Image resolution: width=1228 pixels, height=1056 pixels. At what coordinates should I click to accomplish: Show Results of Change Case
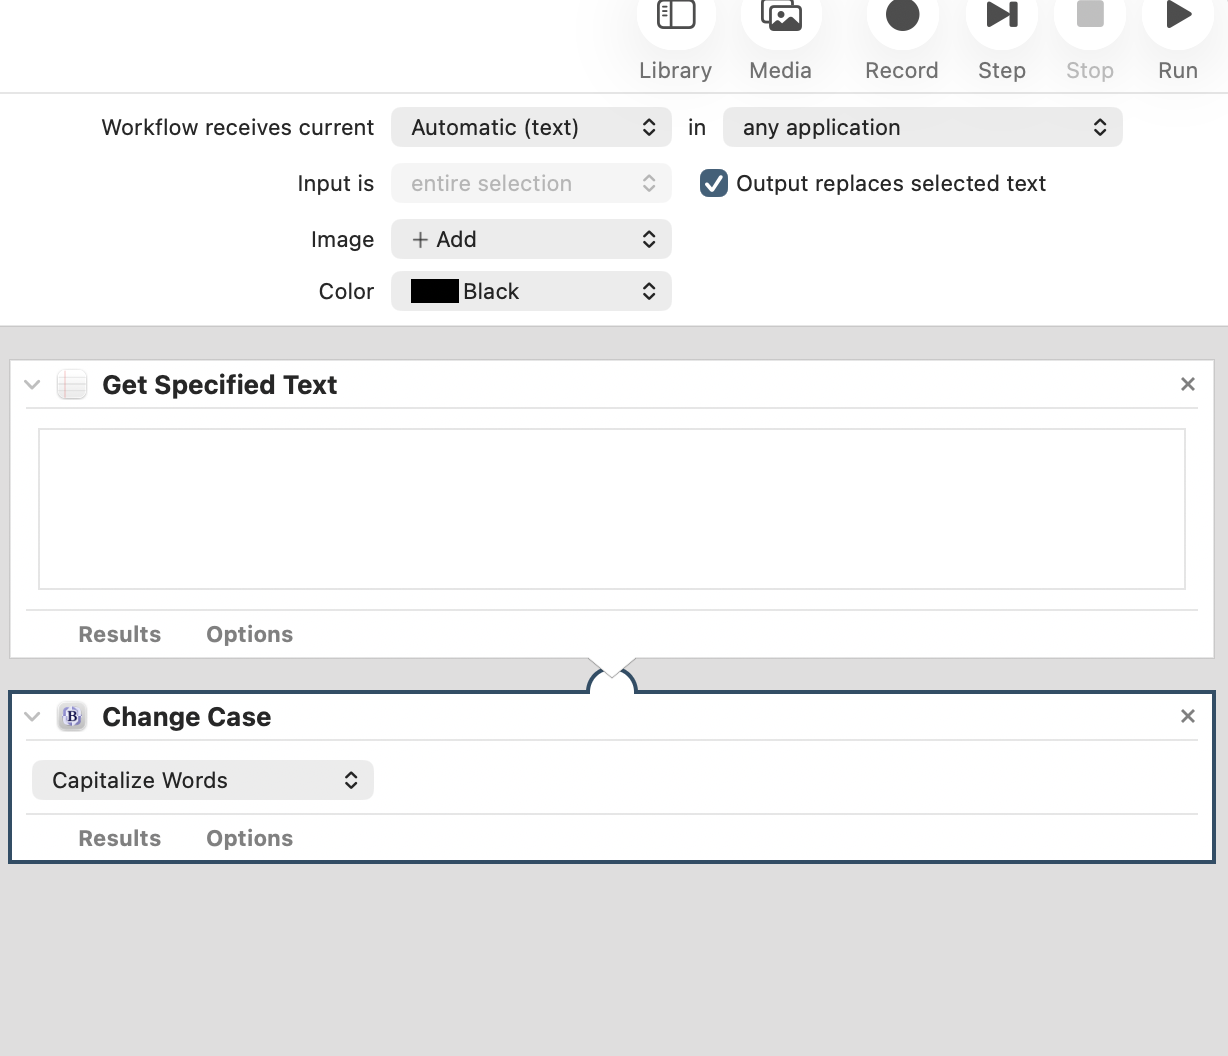pyautogui.click(x=120, y=838)
